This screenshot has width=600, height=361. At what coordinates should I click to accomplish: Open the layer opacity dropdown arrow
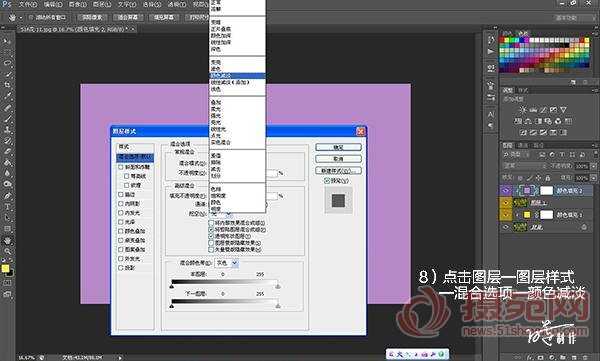click(x=593, y=166)
